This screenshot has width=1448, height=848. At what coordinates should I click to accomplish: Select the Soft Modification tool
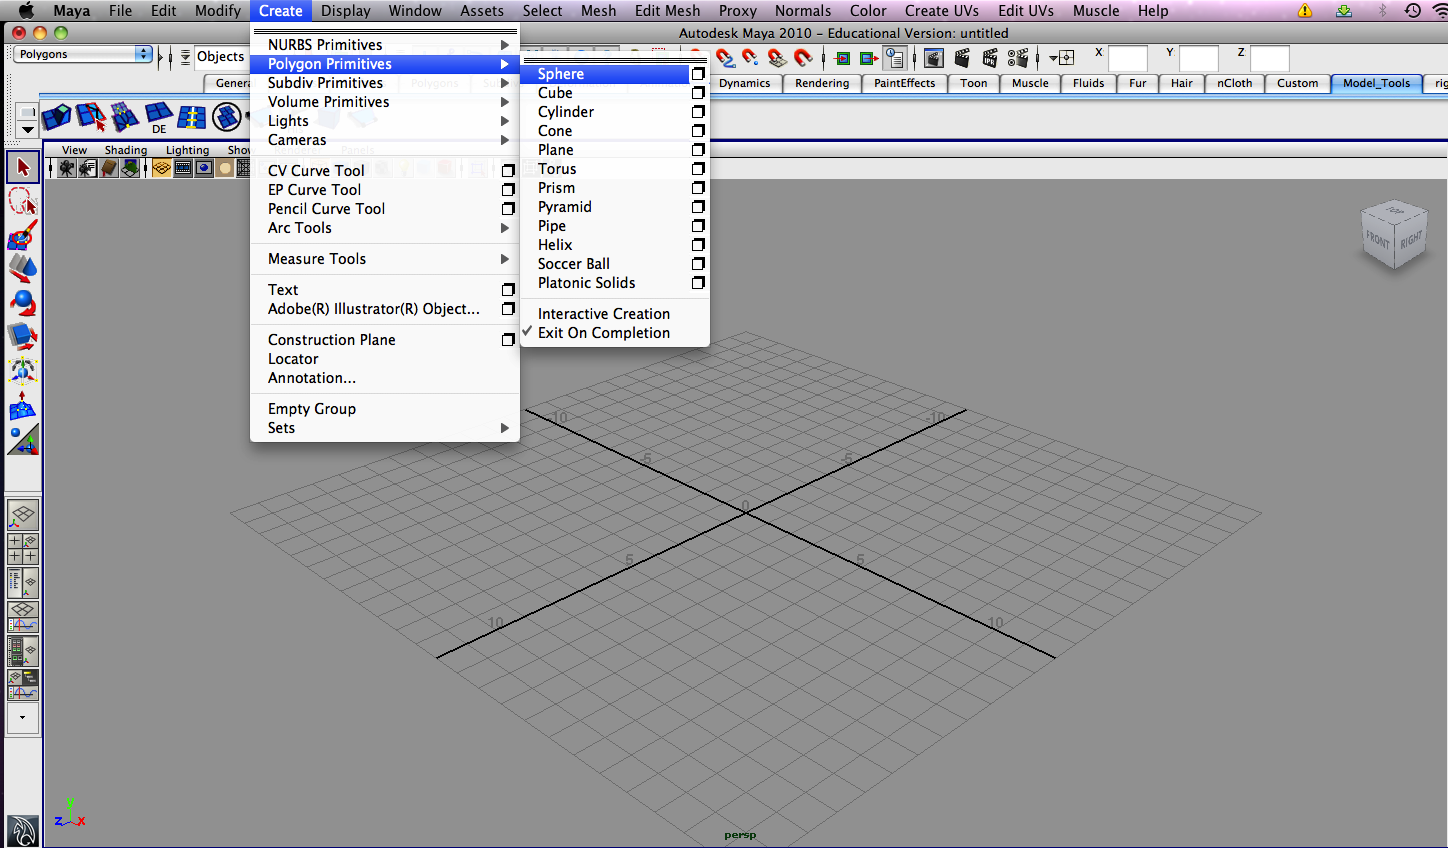click(x=22, y=405)
